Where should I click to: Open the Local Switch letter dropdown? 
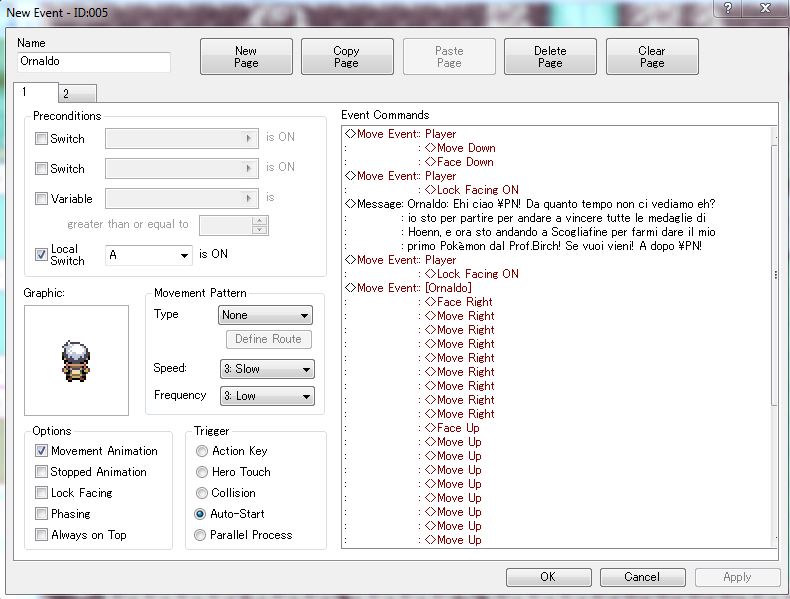click(148, 255)
